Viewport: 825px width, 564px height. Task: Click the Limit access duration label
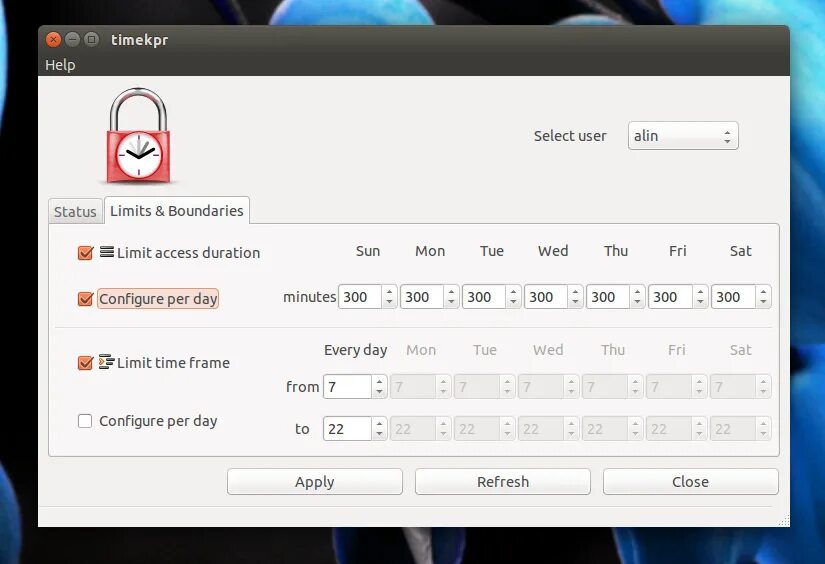pos(188,253)
